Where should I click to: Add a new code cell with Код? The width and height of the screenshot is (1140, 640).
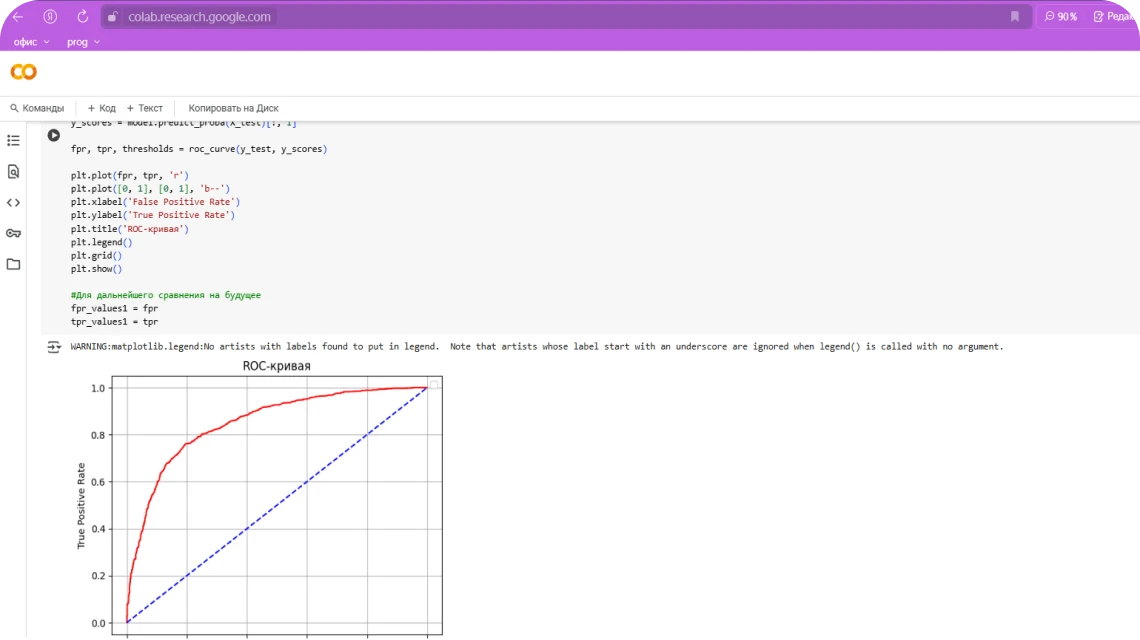click(x=102, y=108)
